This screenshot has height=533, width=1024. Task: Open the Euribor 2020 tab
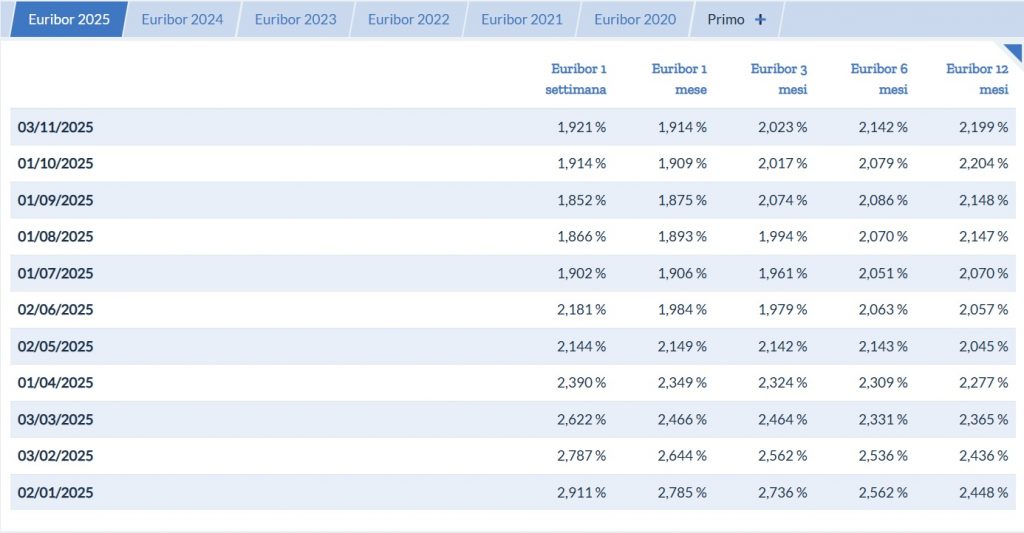click(634, 19)
